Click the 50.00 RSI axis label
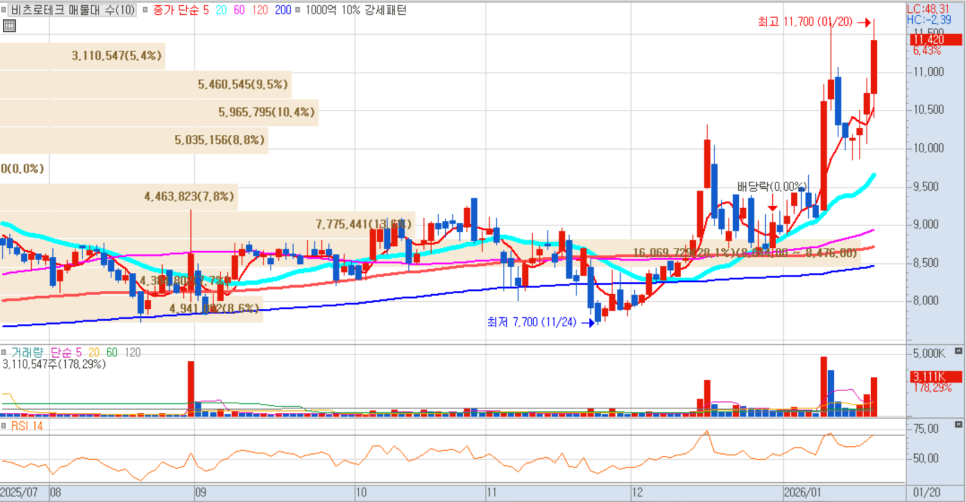This screenshot has width=966, height=502. point(926,458)
